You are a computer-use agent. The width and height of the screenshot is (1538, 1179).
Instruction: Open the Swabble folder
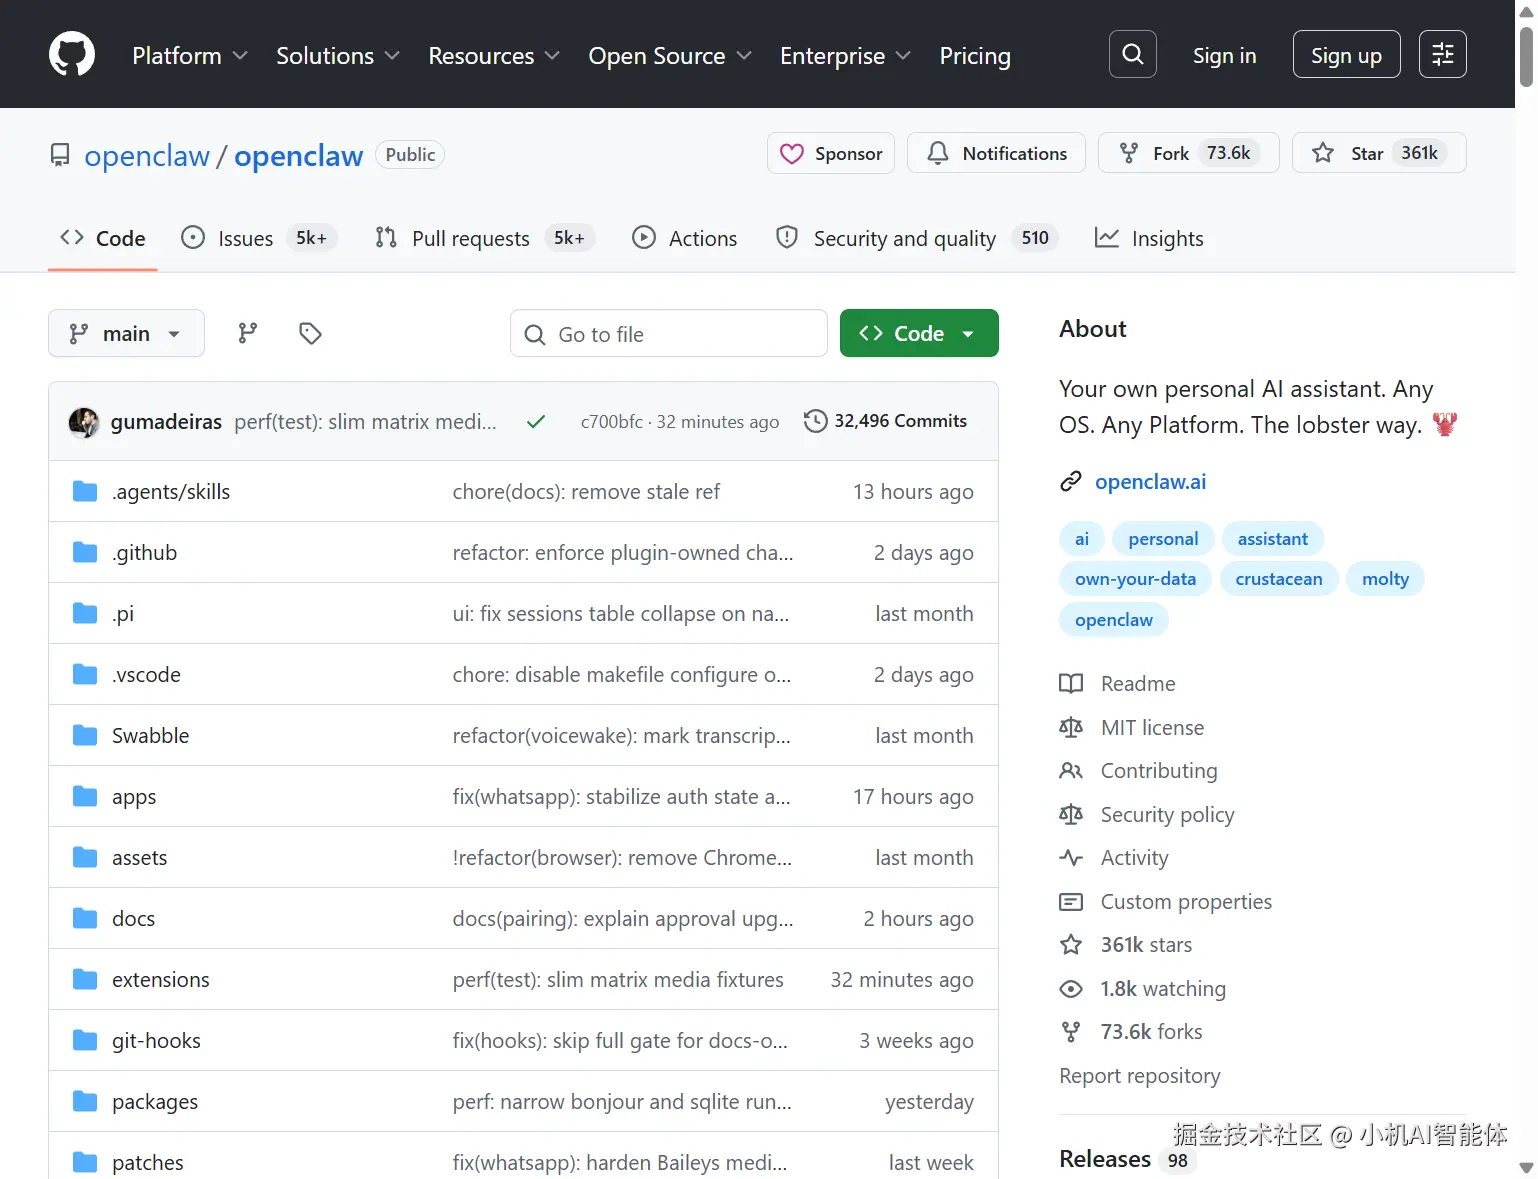150,736
